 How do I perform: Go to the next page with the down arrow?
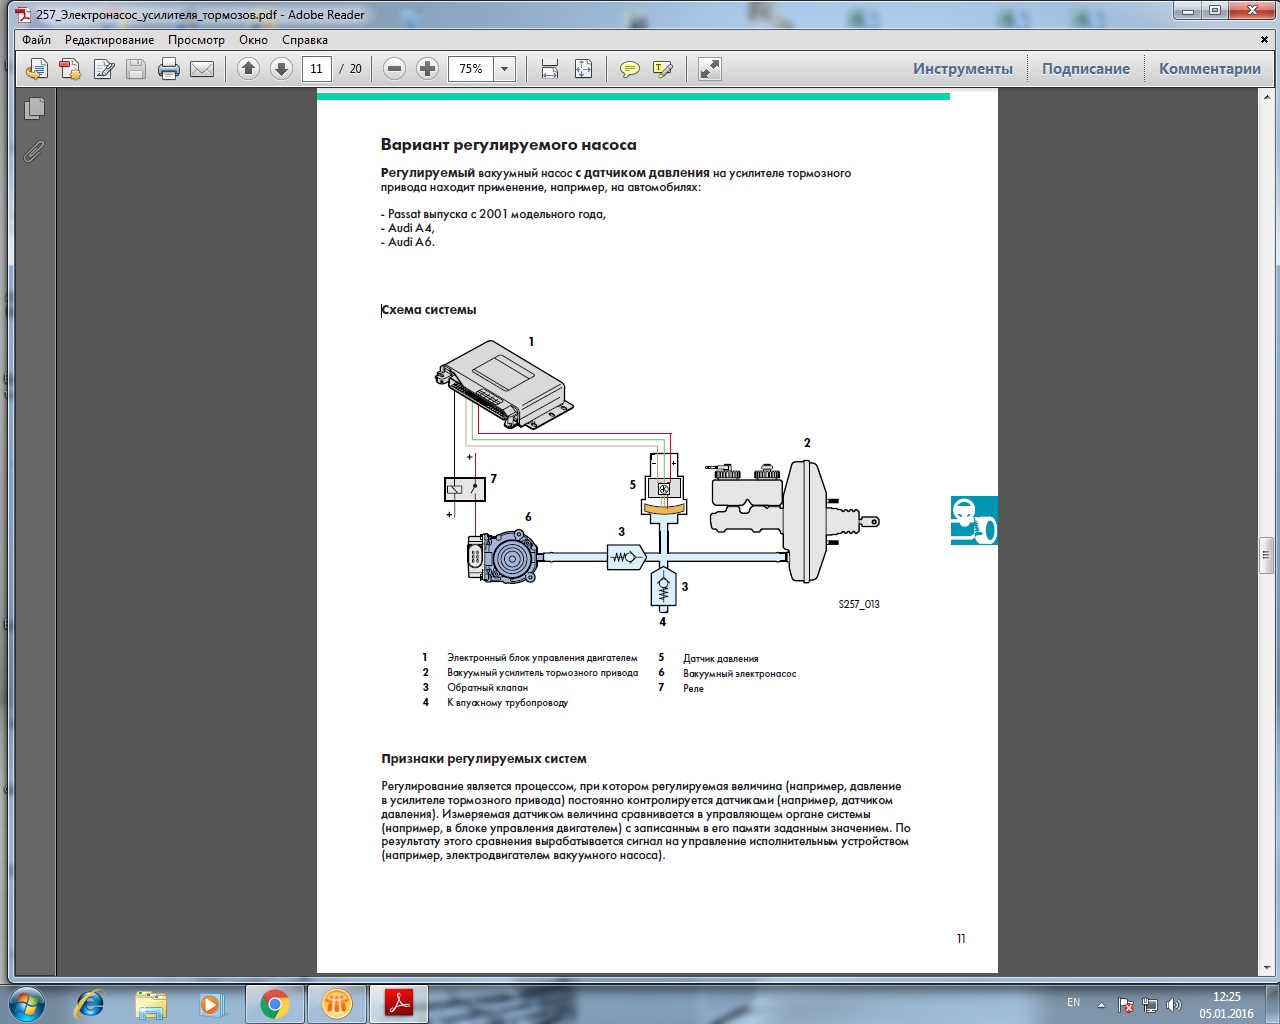[x=281, y=68]
